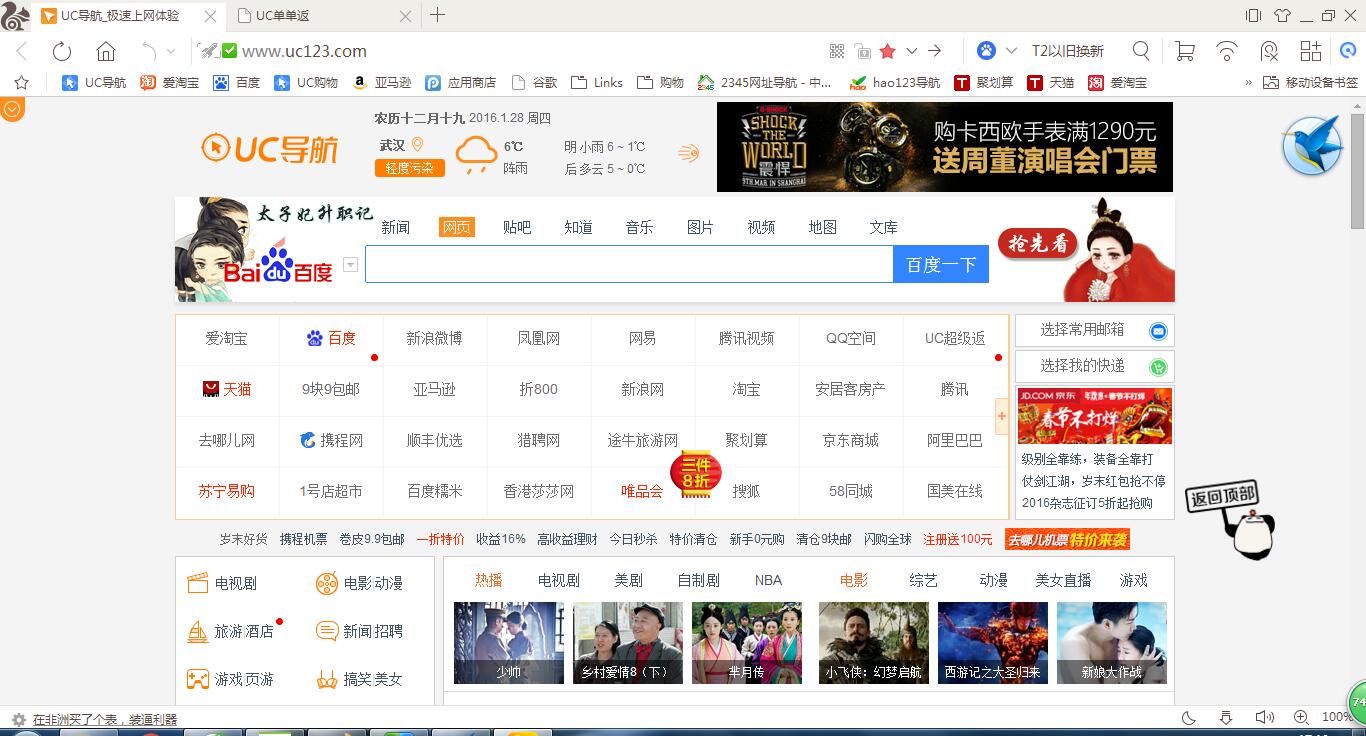Click the Baidu search input field
The width and height of the screenshot is (1366, 736).
pyautogui.click(x=628, y=265)
